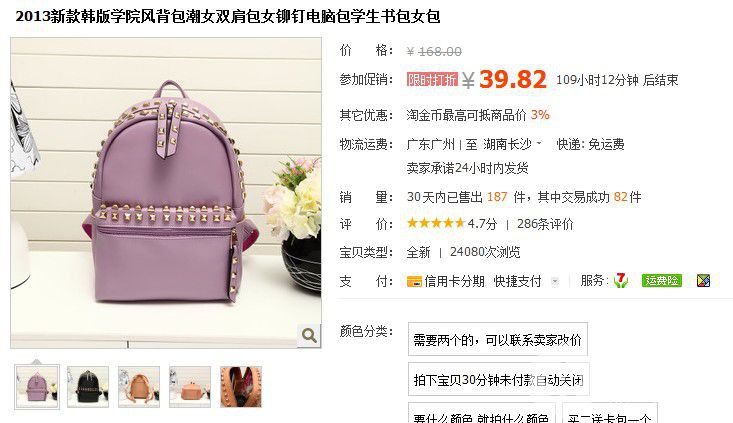Click the 187 sold count link

click(x=497, y=197)
